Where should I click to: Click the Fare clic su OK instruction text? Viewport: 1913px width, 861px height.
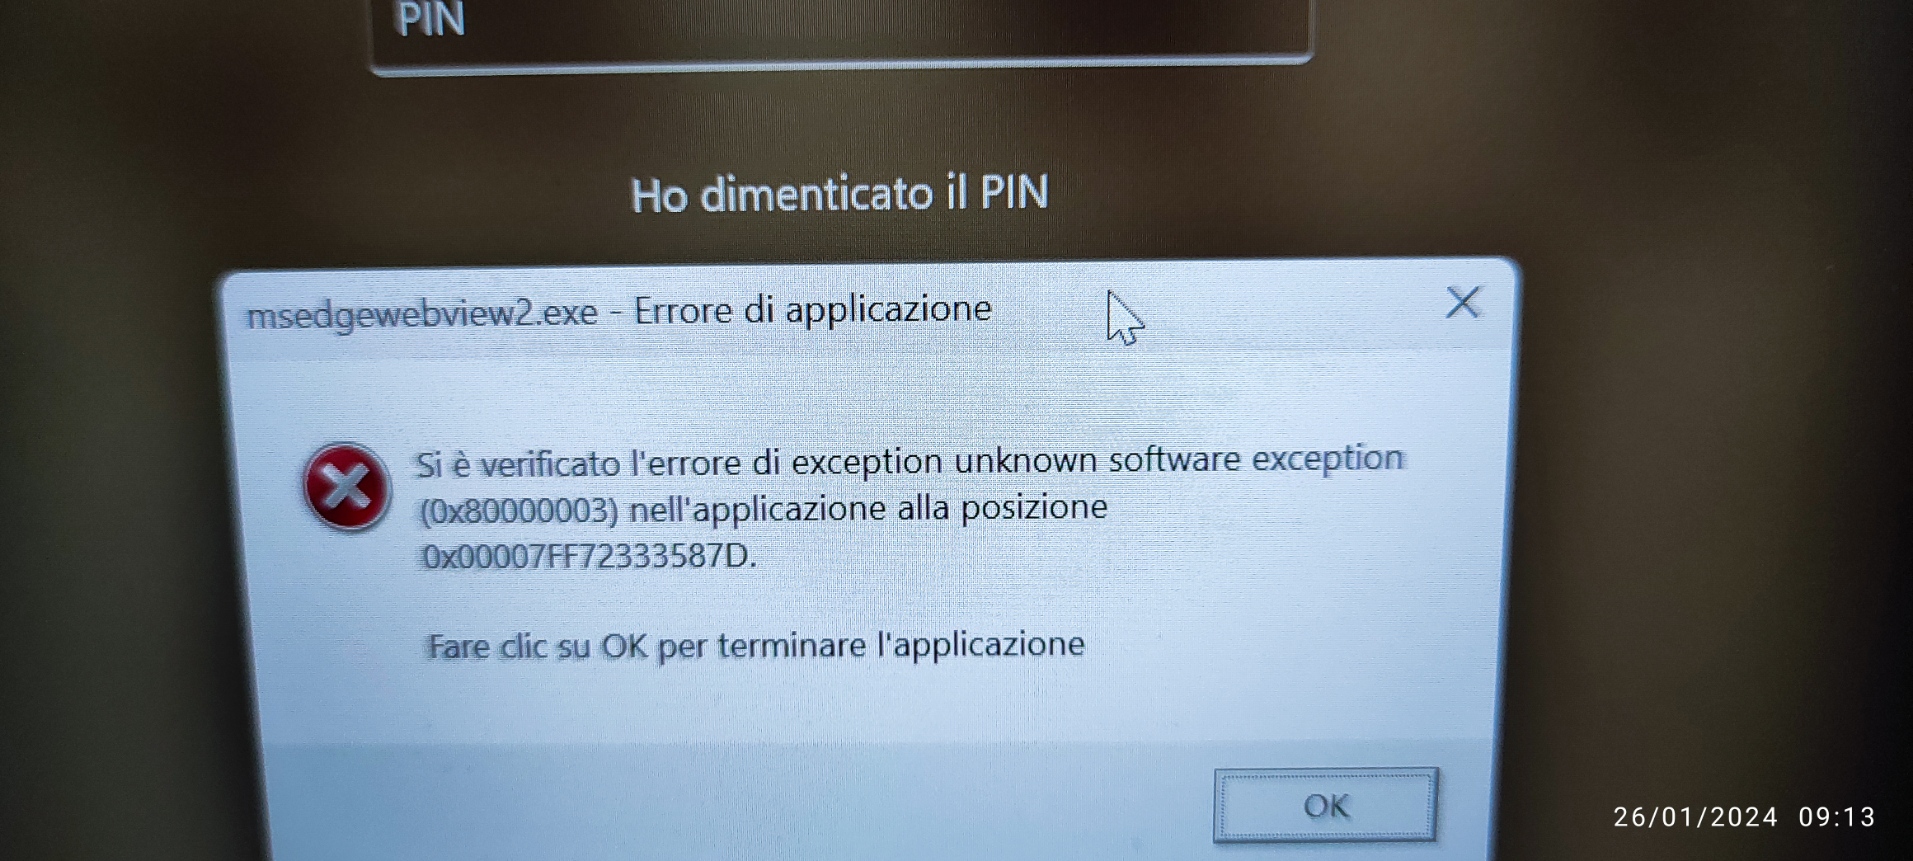[x=756, y=645]
